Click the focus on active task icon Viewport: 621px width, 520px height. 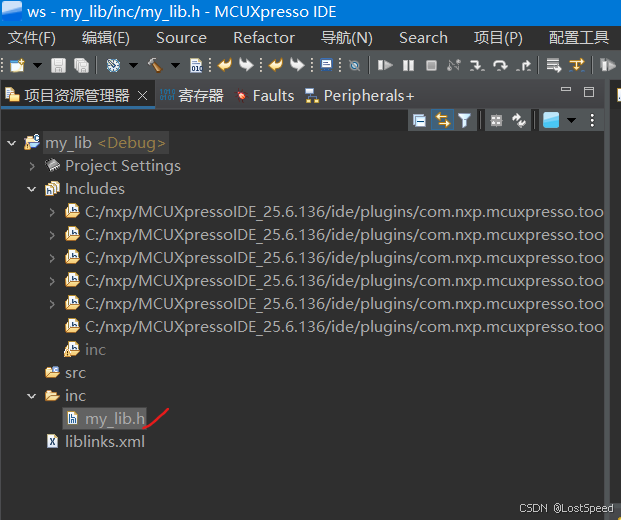(x=496, y=120)
